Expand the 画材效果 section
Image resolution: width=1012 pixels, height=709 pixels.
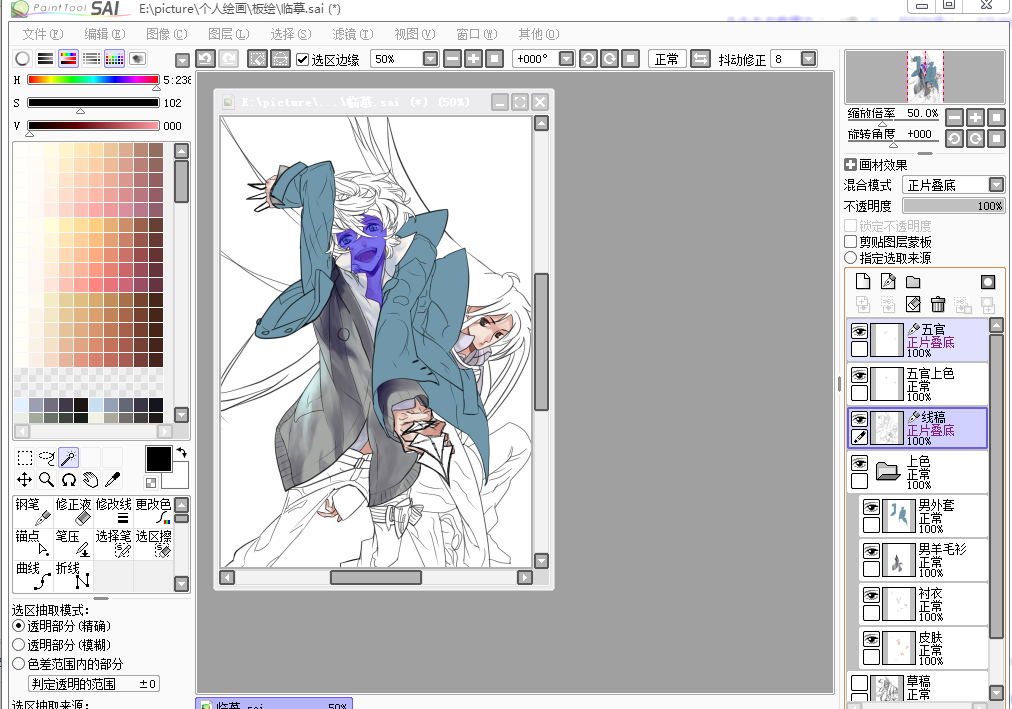(851, 165)
